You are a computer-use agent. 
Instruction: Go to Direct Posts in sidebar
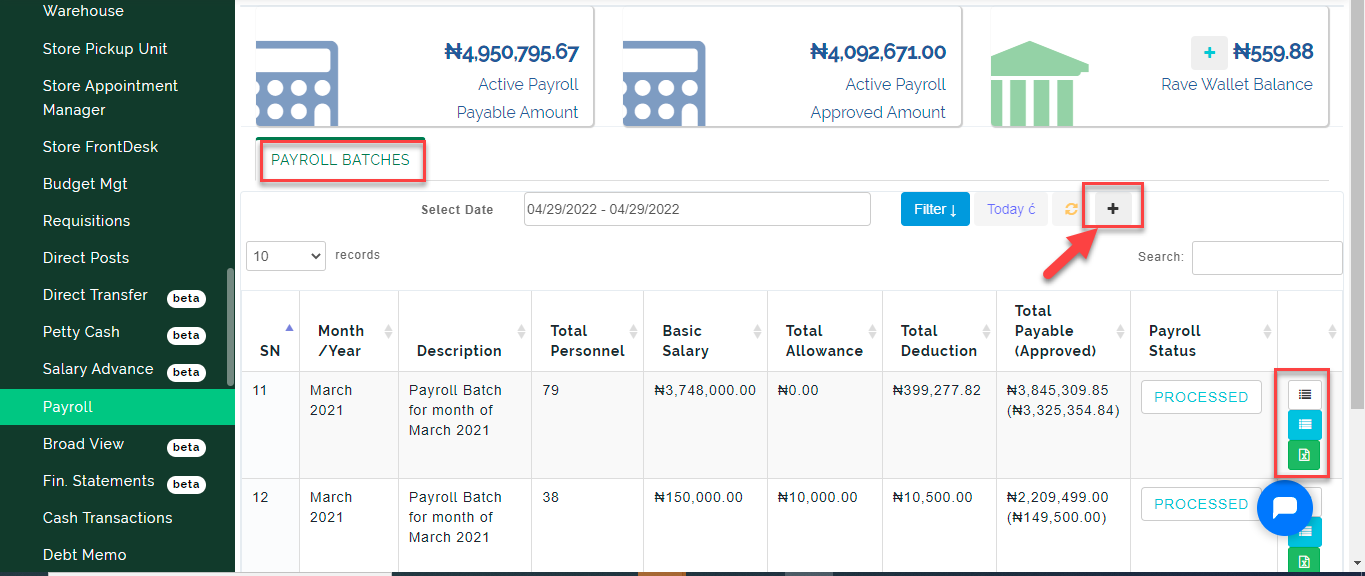click(x=86, y=258)
